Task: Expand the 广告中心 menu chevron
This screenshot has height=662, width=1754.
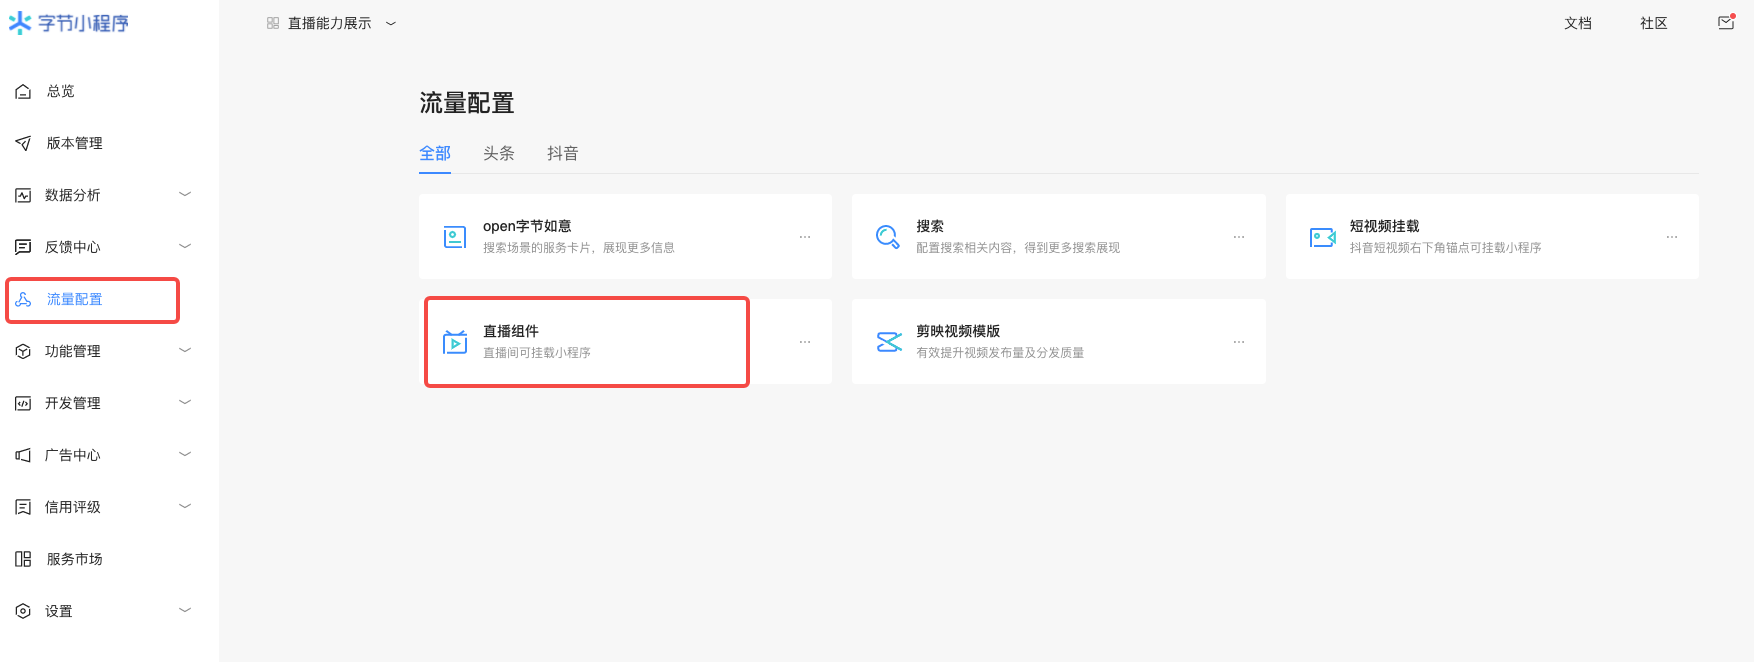Action: click(x=185, y=454)
